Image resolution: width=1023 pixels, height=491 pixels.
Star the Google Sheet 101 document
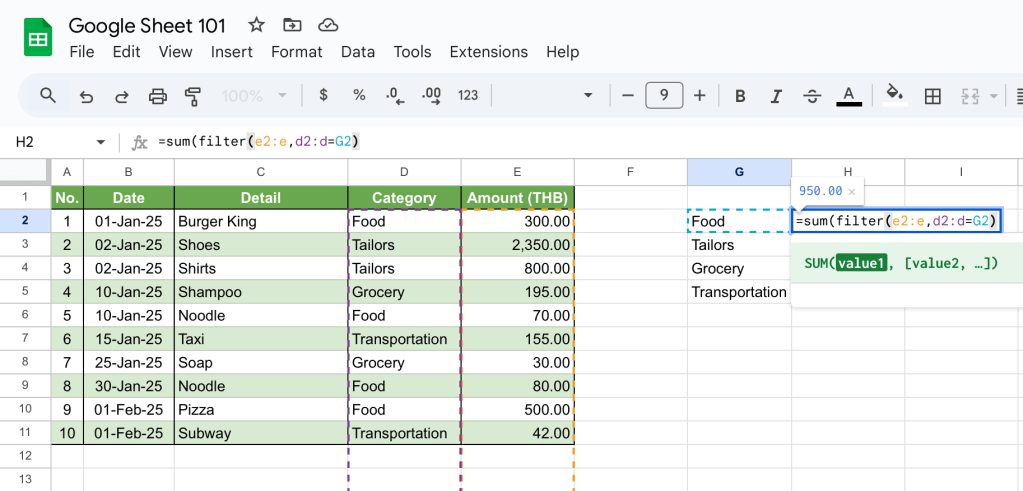(256, 25)
